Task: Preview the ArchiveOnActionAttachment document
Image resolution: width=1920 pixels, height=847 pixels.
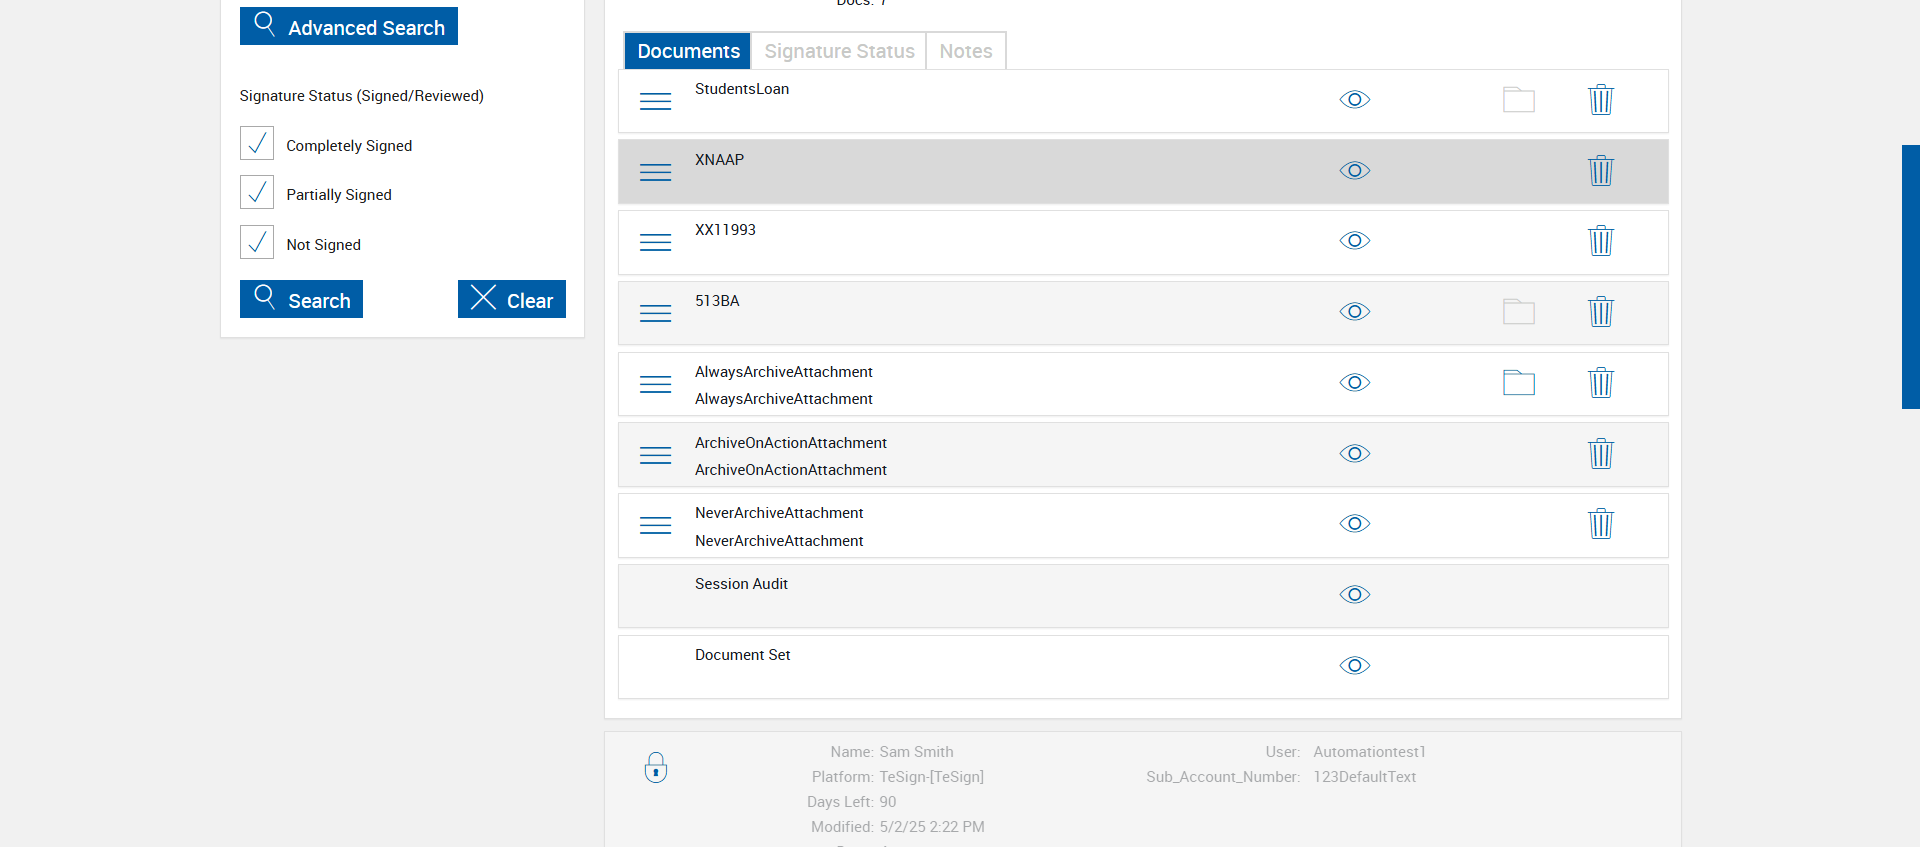Action: [x=1355, y=454]
